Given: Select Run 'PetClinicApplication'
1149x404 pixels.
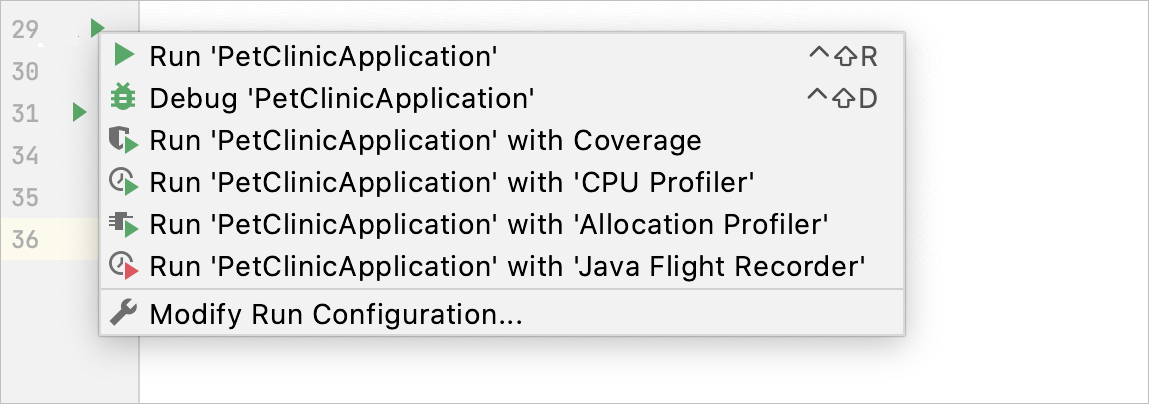Looking at the screenshot, I should [x=502, y=56].
